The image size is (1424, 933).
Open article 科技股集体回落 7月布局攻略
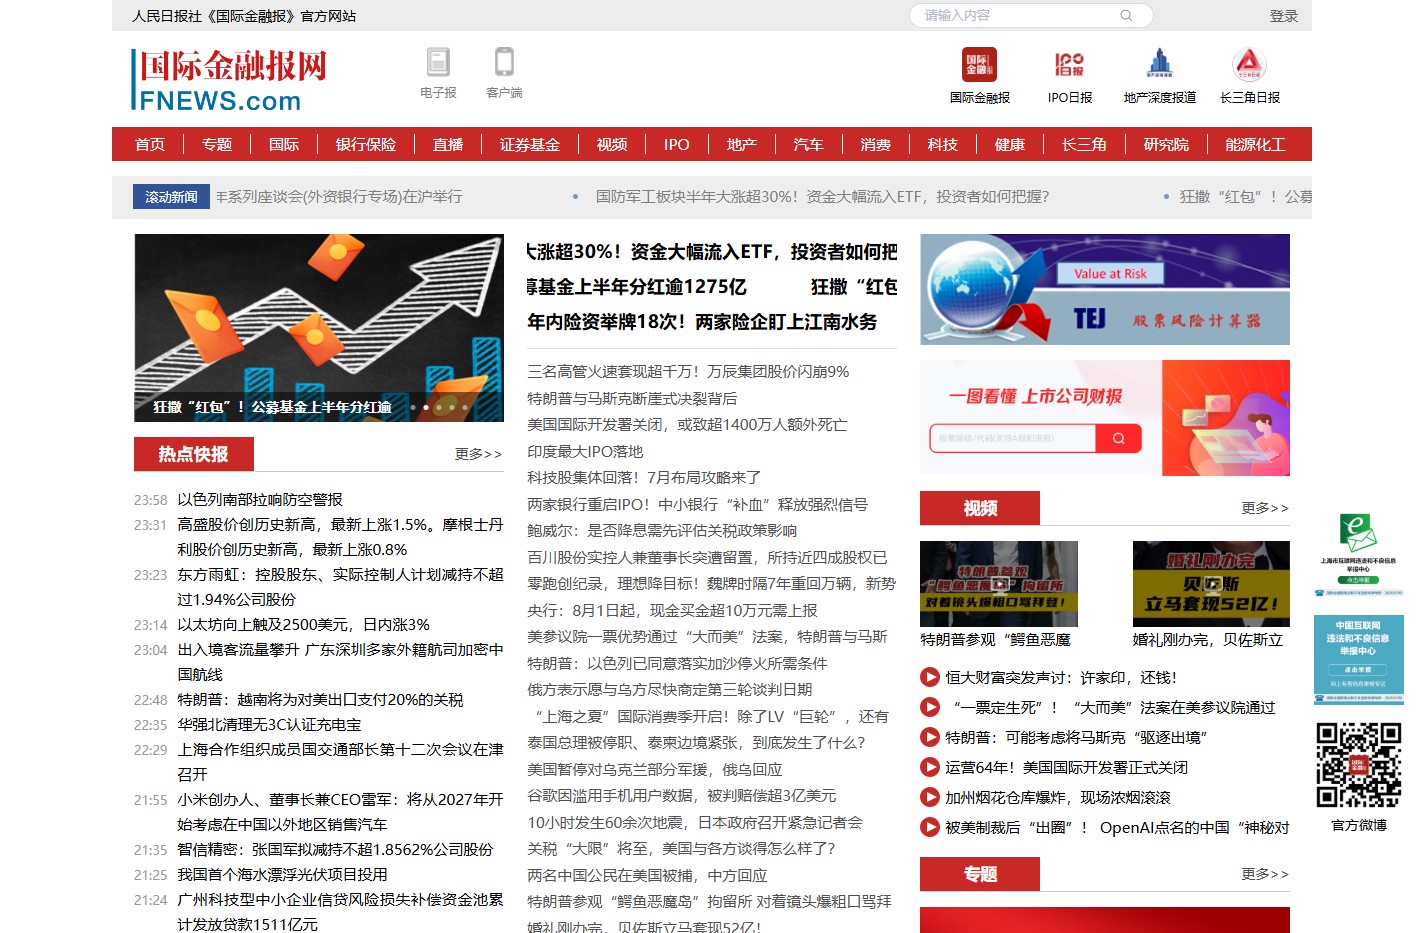coord(644,478)
